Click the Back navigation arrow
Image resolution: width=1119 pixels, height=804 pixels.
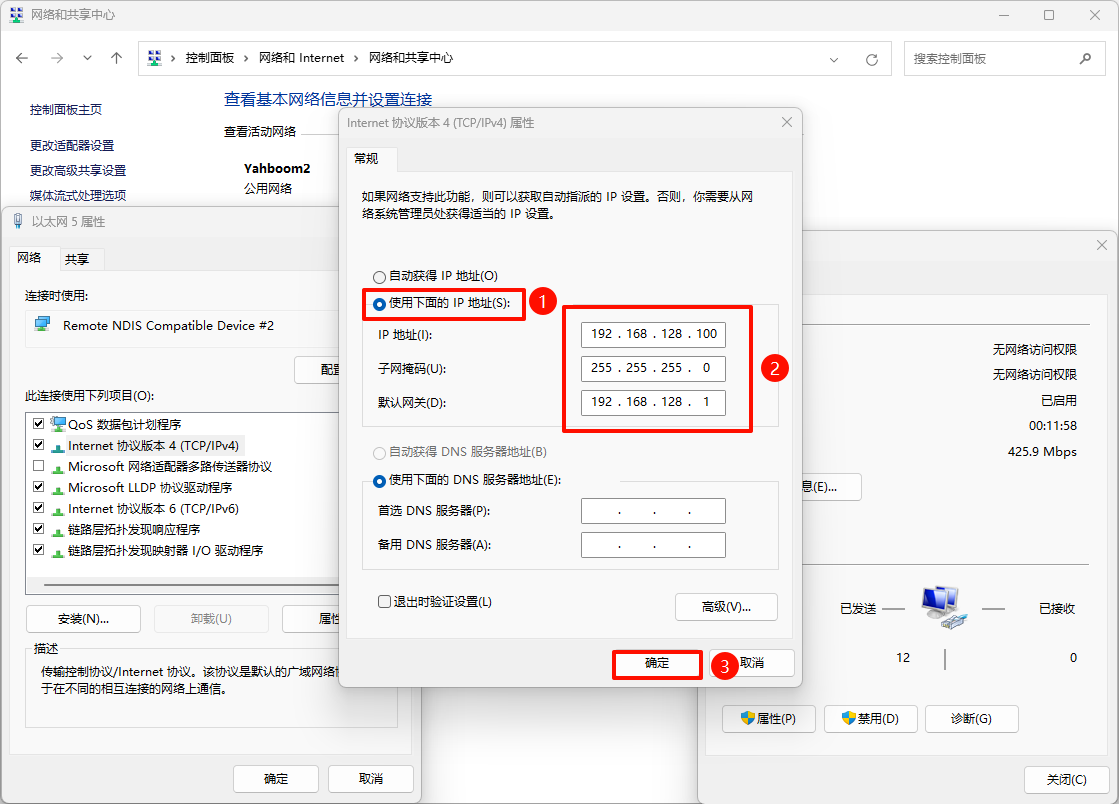coord(23,59)
